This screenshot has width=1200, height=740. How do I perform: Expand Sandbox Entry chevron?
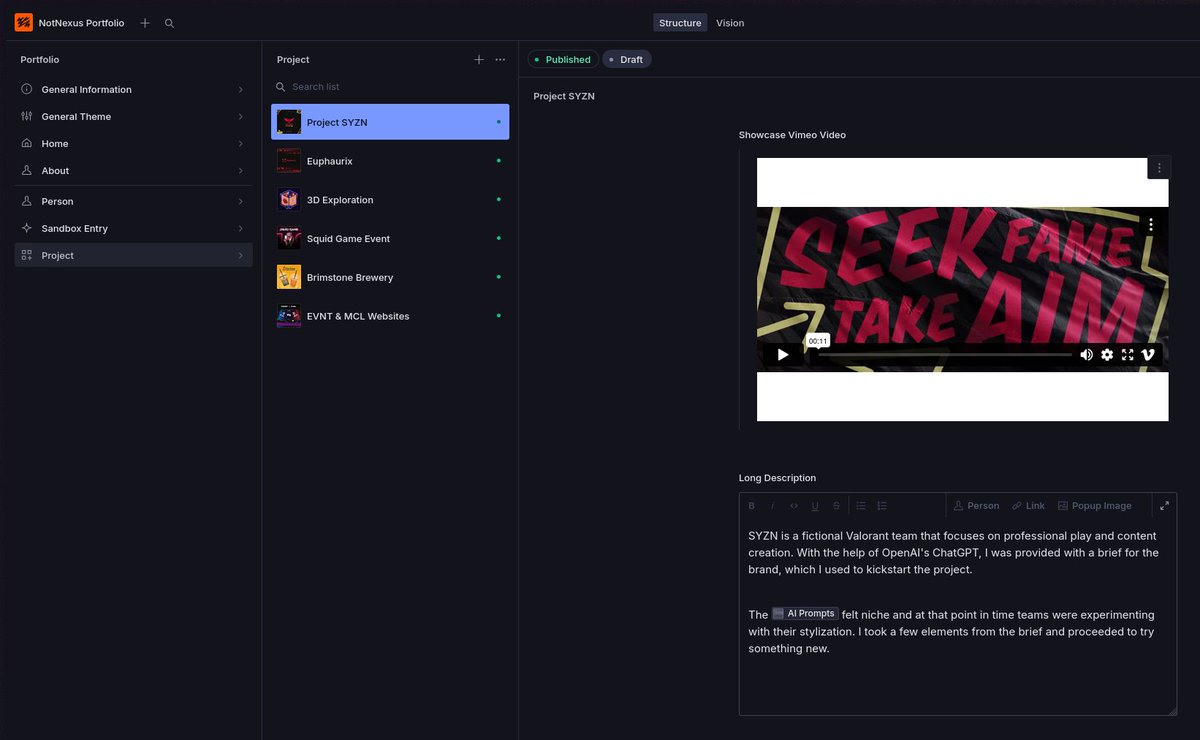click(241, 229)
